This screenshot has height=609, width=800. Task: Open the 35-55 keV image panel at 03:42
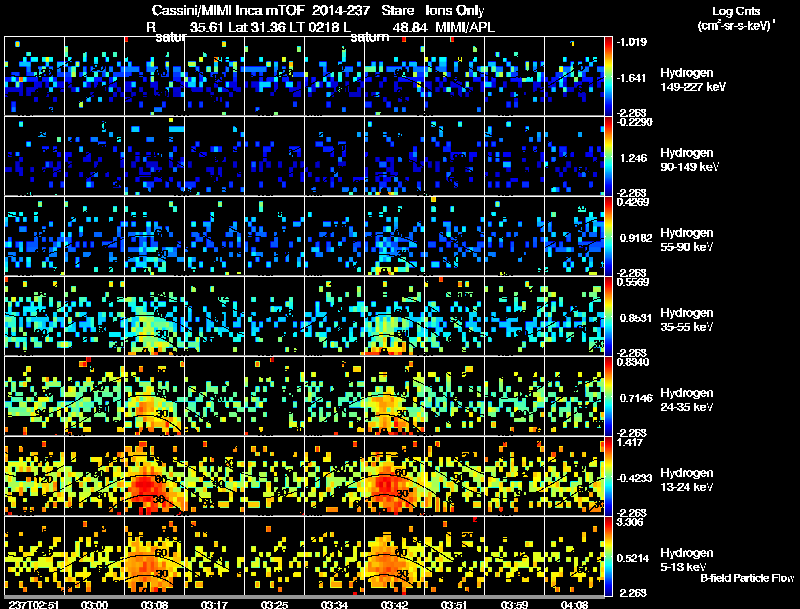coord(394,316)
